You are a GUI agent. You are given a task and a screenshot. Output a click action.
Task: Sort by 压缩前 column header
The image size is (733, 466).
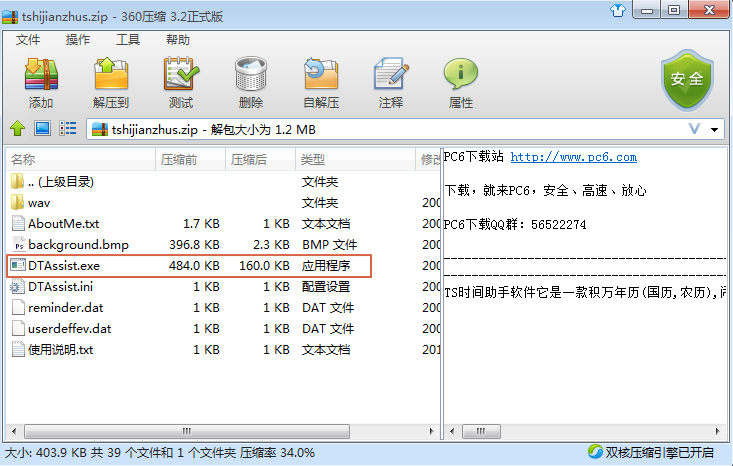coord(191,159)
